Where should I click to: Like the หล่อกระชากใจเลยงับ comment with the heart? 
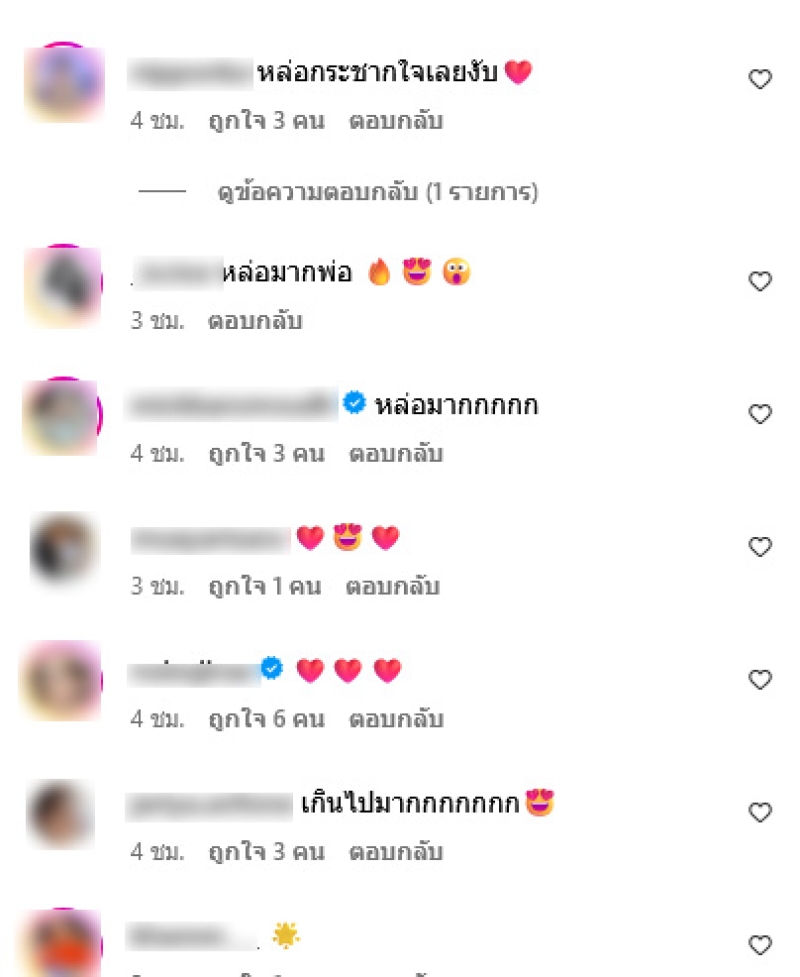[760, 79]
